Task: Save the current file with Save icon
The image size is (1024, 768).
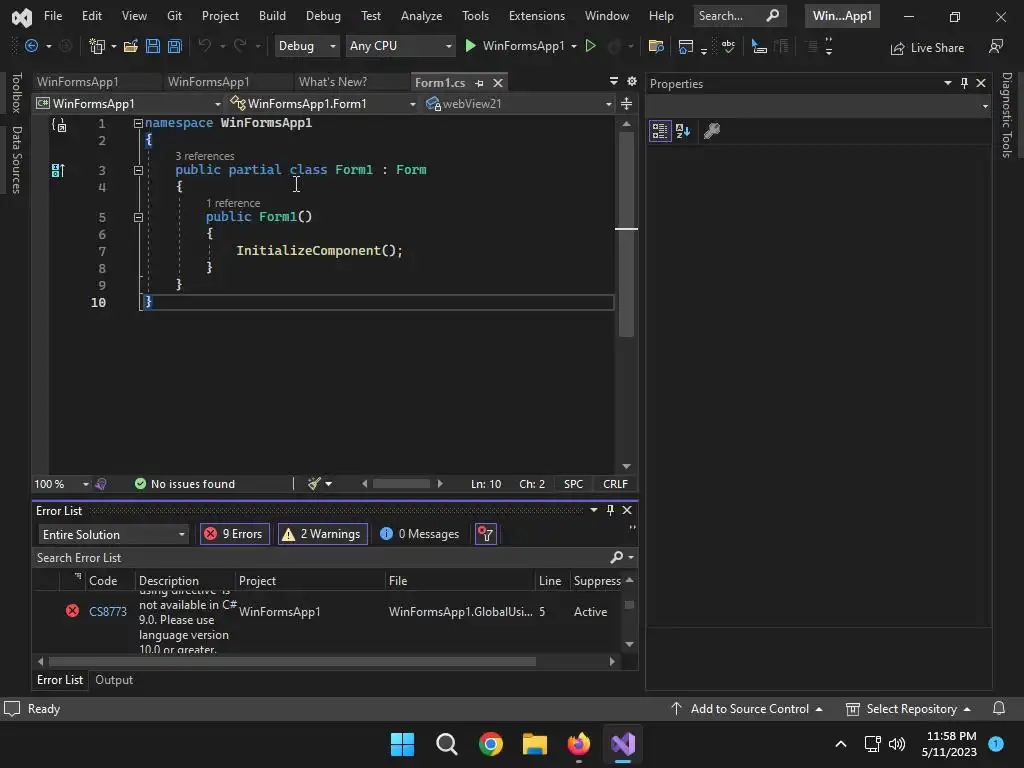Action: (x=153, y=46)
